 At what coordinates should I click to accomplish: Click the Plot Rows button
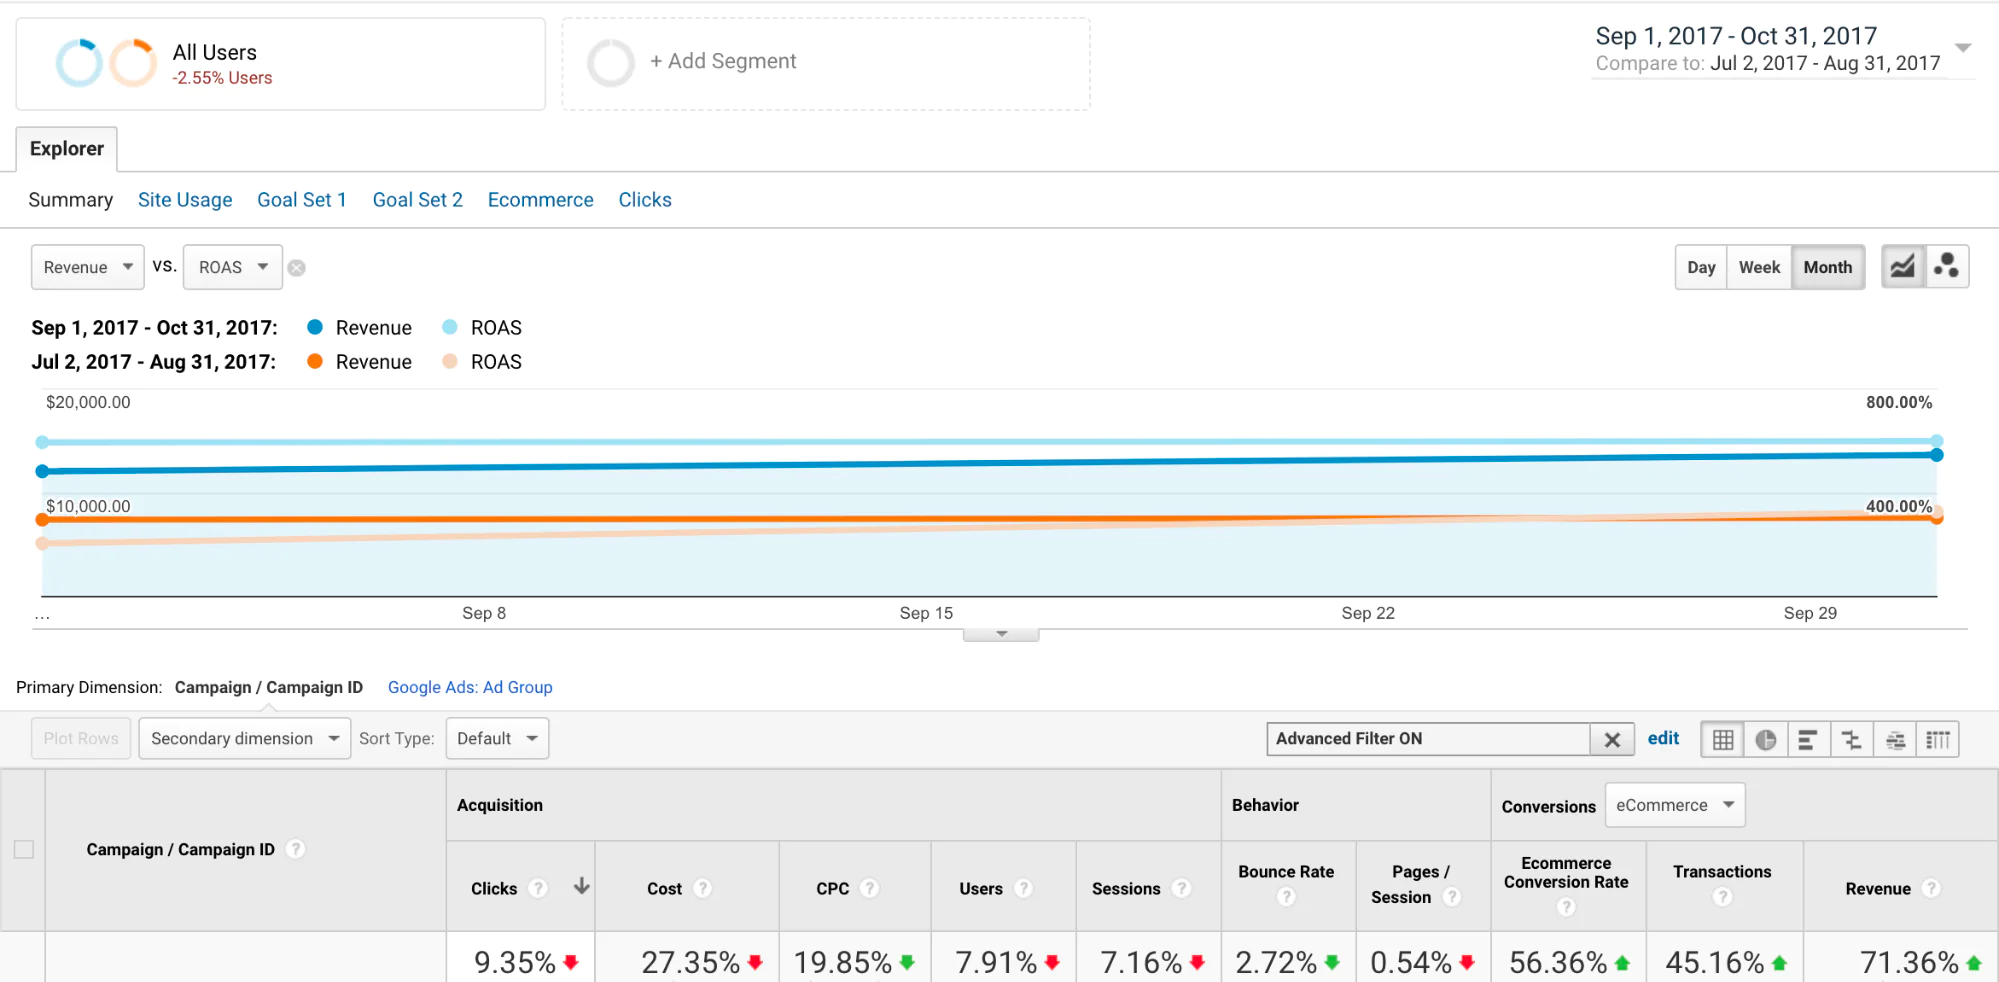(81, 738)
